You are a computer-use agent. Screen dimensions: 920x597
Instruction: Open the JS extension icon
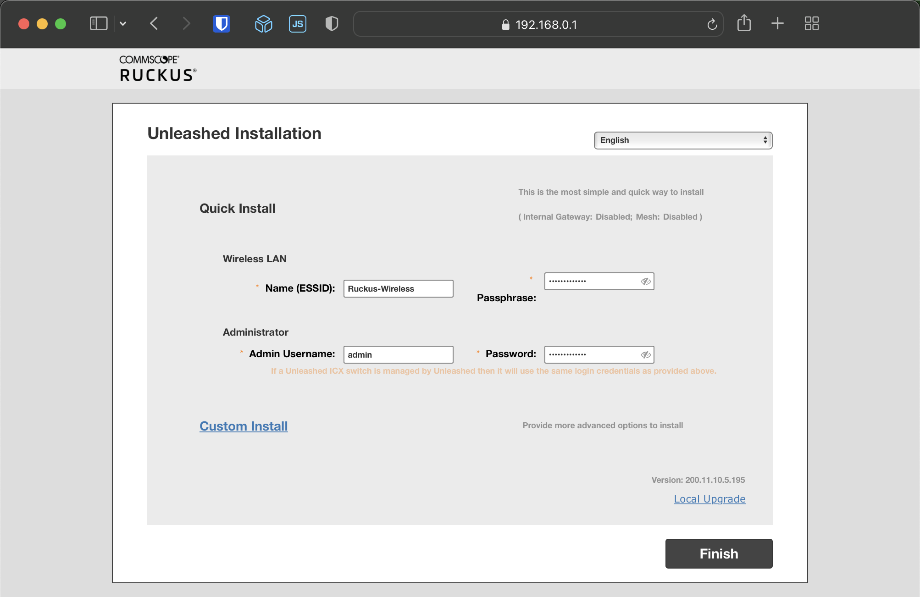pyautogui.click(x=297, y=23)
